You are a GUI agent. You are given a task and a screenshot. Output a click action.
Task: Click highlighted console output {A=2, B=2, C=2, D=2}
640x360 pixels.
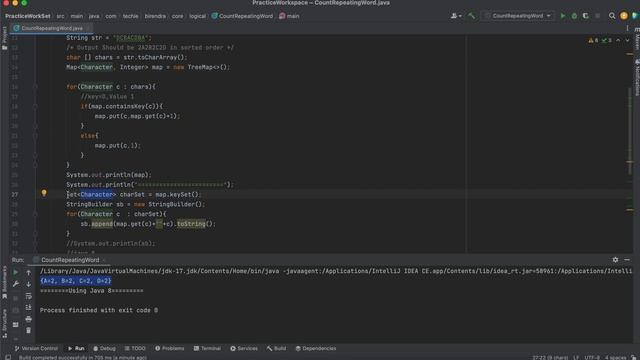pos(76,281)
